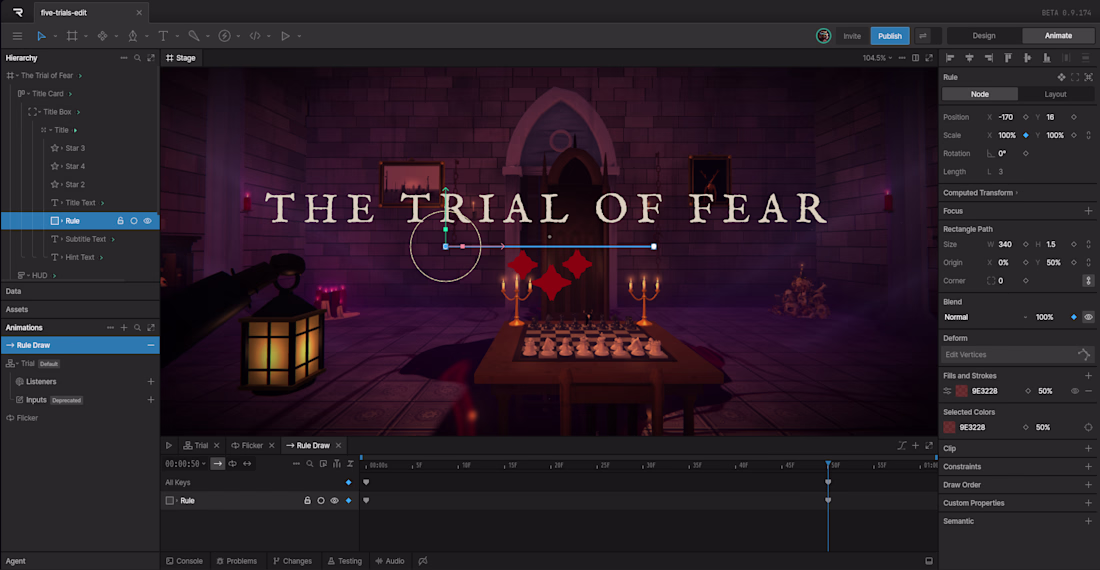Select the Bone tool
This screenshot has width=1100, height=570.
[x=194, y=36]
